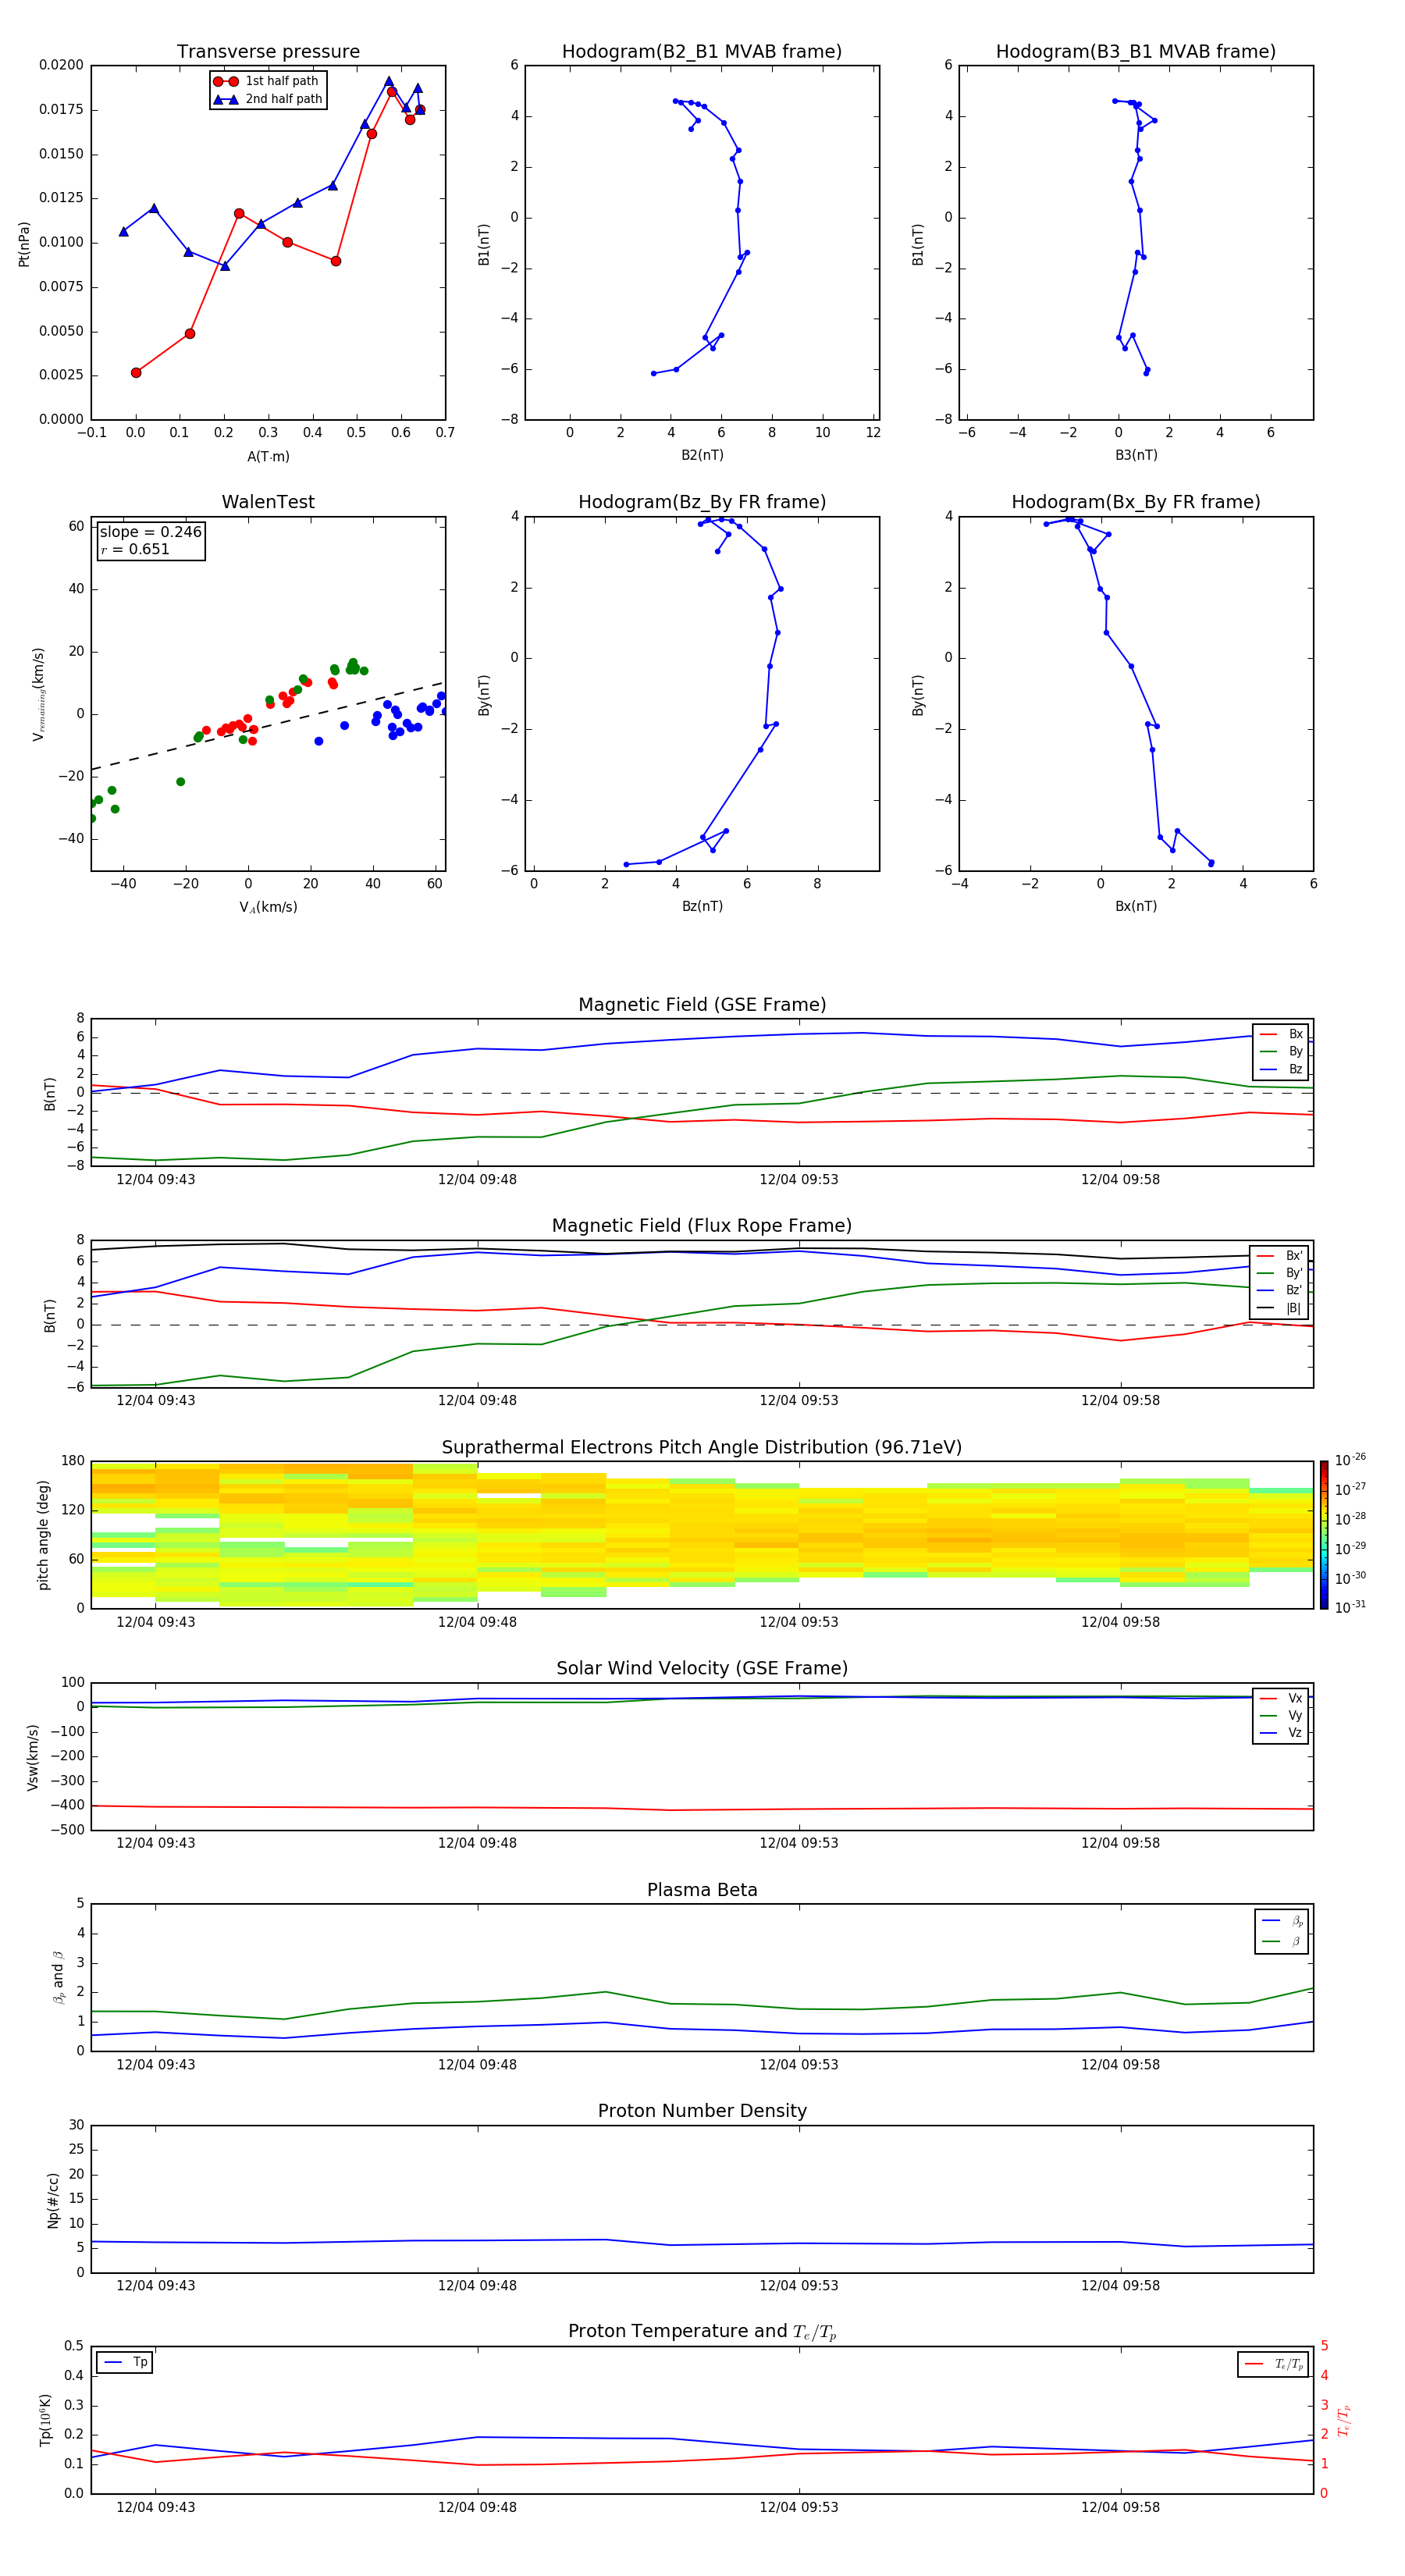Screen dimensions: 1405x2576
Task: Click the Magnetic Field (Flux Rope Frame) title
Action: pyautogui.click(x=702, y=1226)
